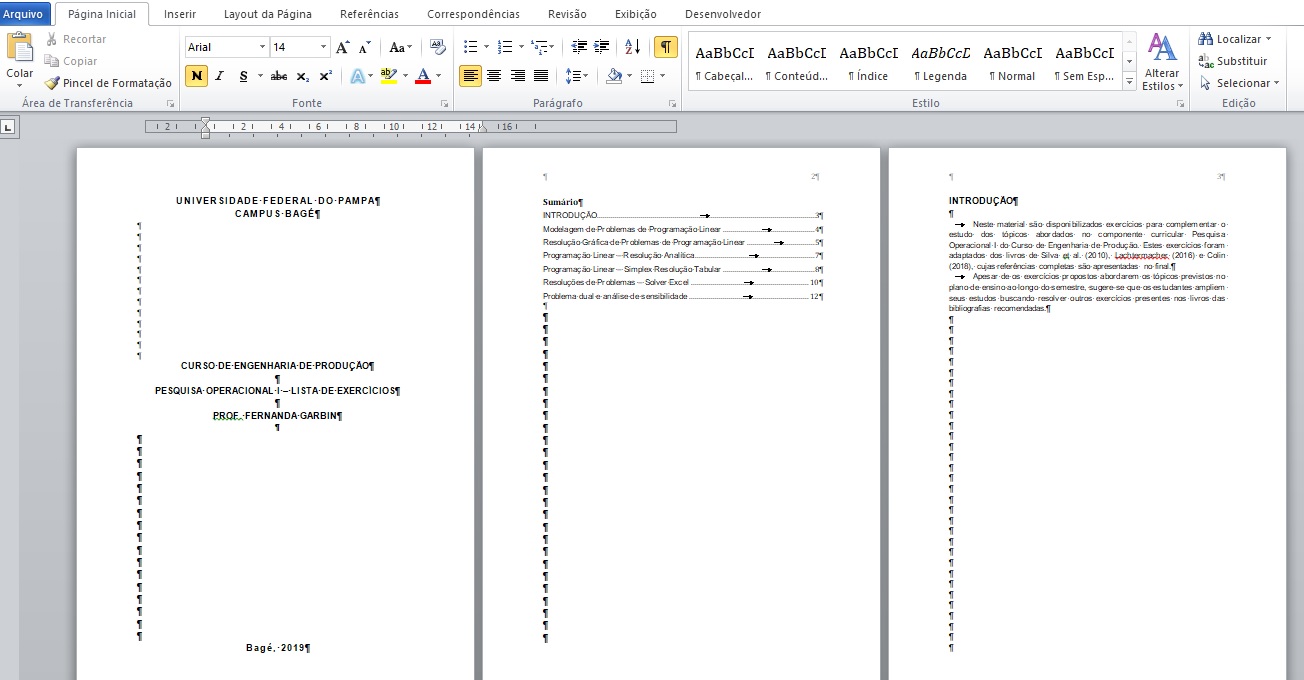The height and width of the screenshot is (680, 1304).
Task: Toggle show paragraph marks ¶ button
Action: pyautogui.click(x=665, y=47)
